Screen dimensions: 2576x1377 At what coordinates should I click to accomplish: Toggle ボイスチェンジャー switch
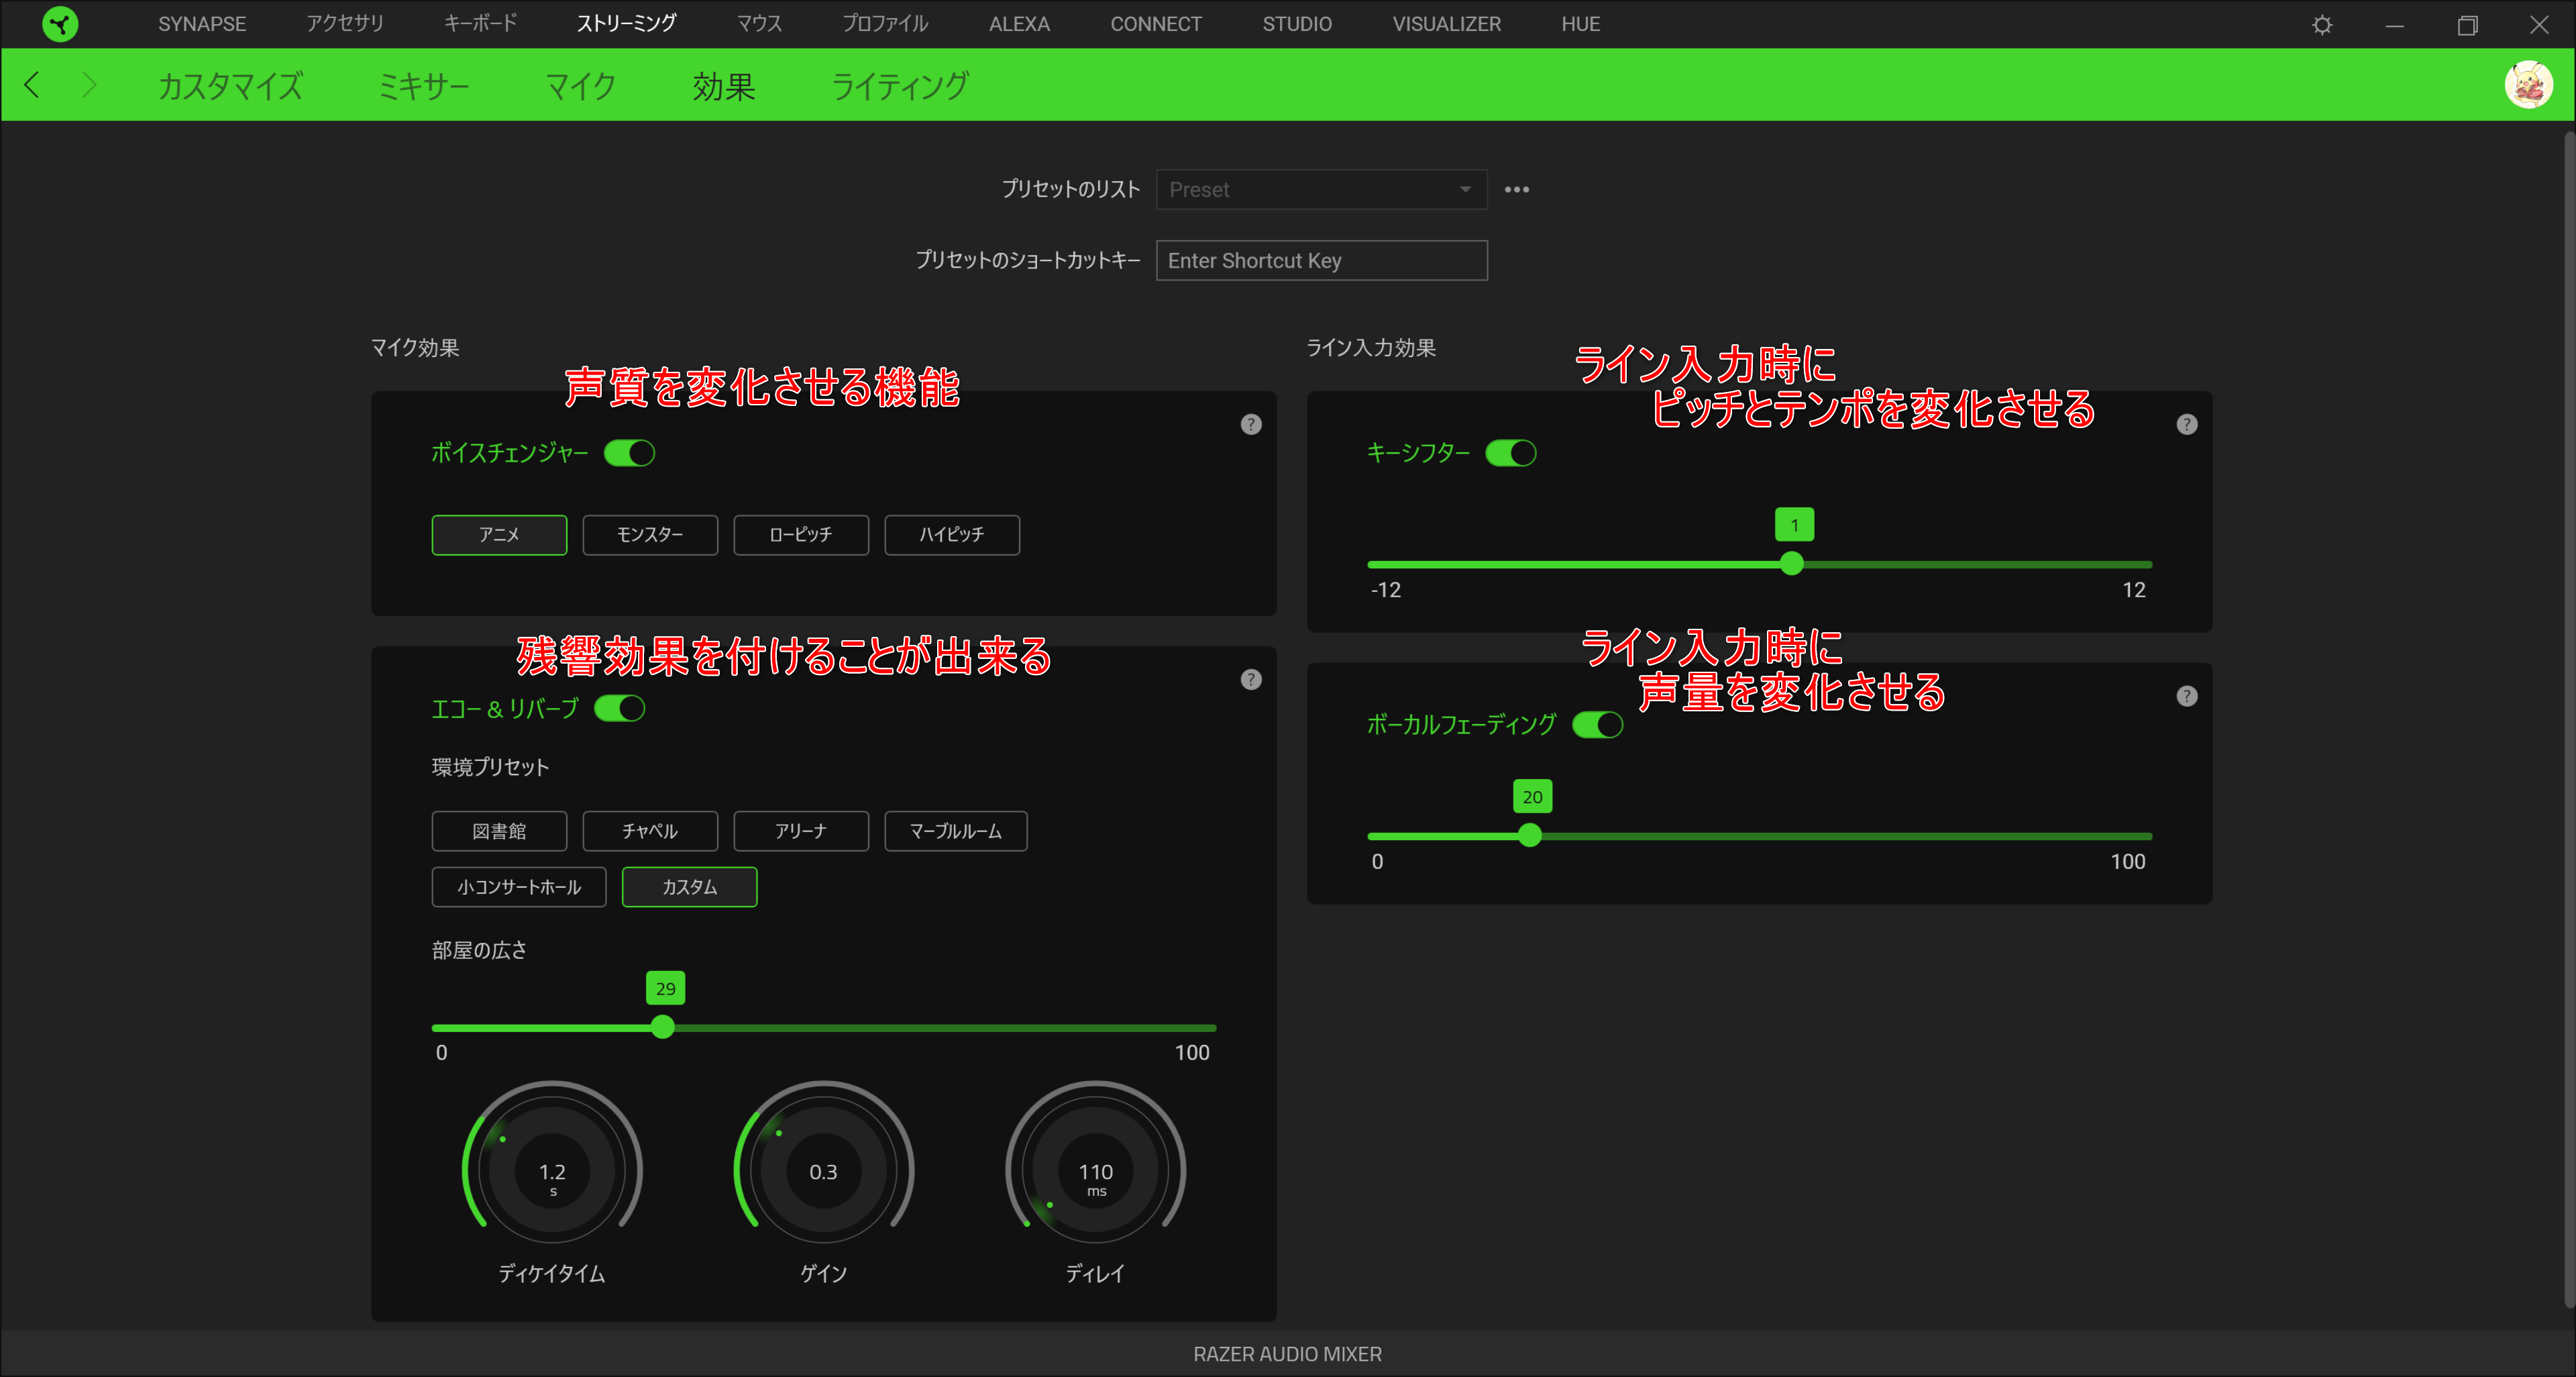pyautogui.click(x=629, y=453)
